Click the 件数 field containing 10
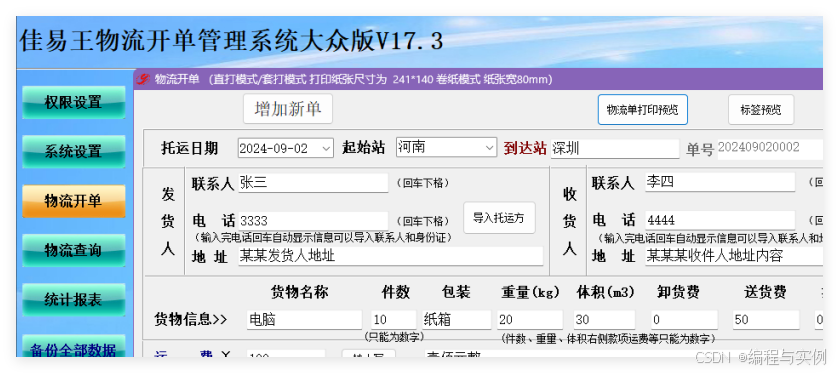The height and width of the screenshot is (373, 839). click(x=393, y=319)
